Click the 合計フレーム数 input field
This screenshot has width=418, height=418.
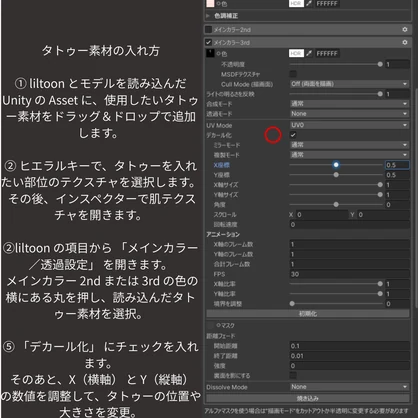click(x=349, y=264)
